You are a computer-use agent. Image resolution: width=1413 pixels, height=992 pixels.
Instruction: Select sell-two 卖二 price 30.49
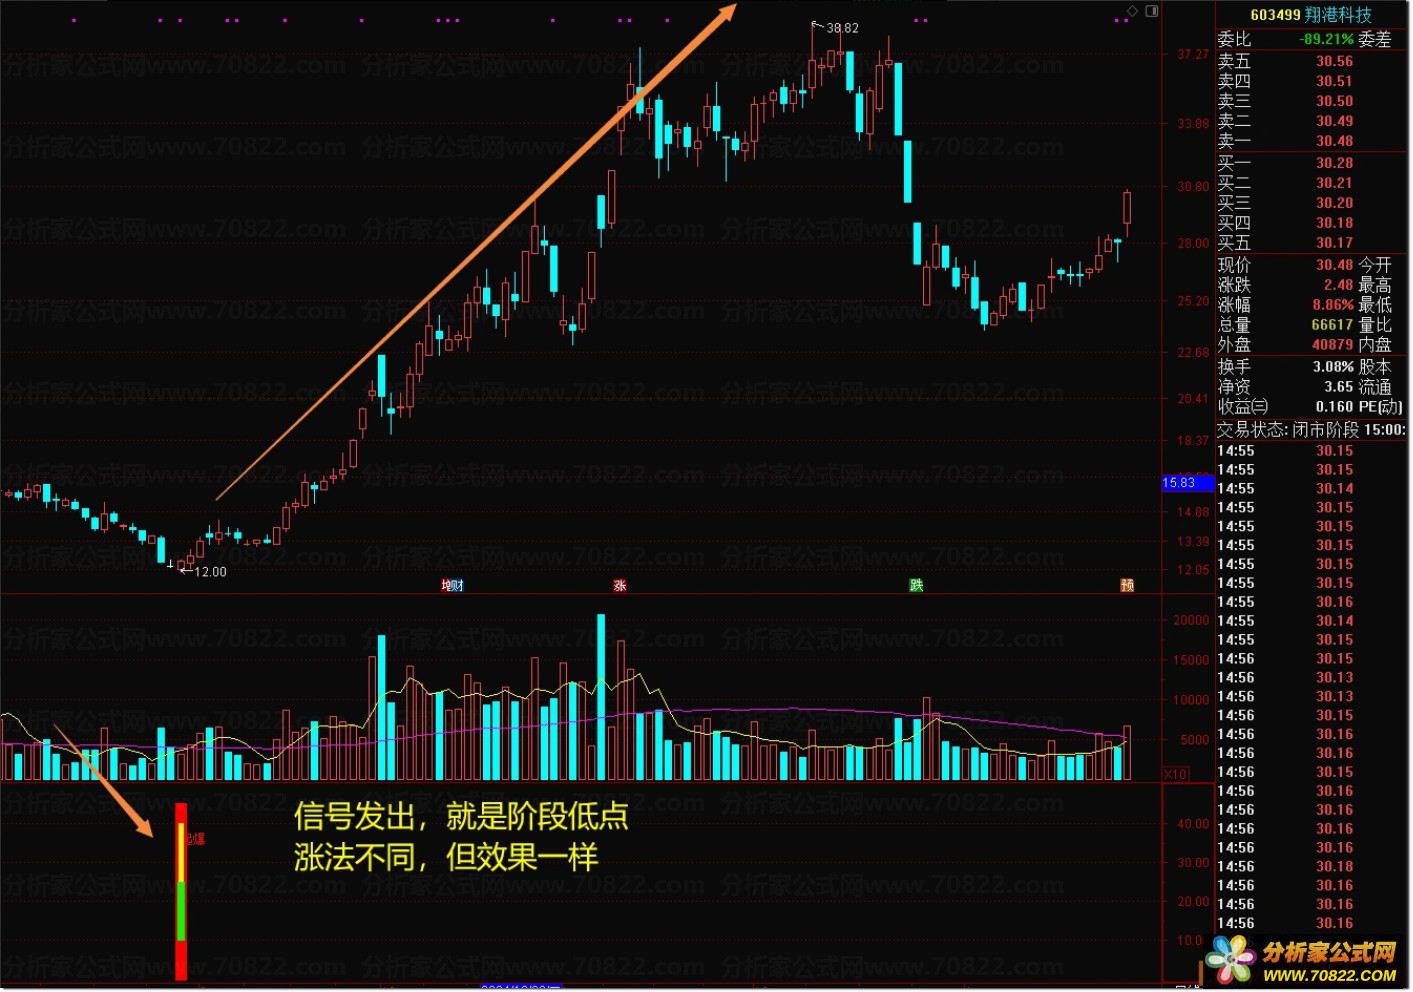point(1334,121)
